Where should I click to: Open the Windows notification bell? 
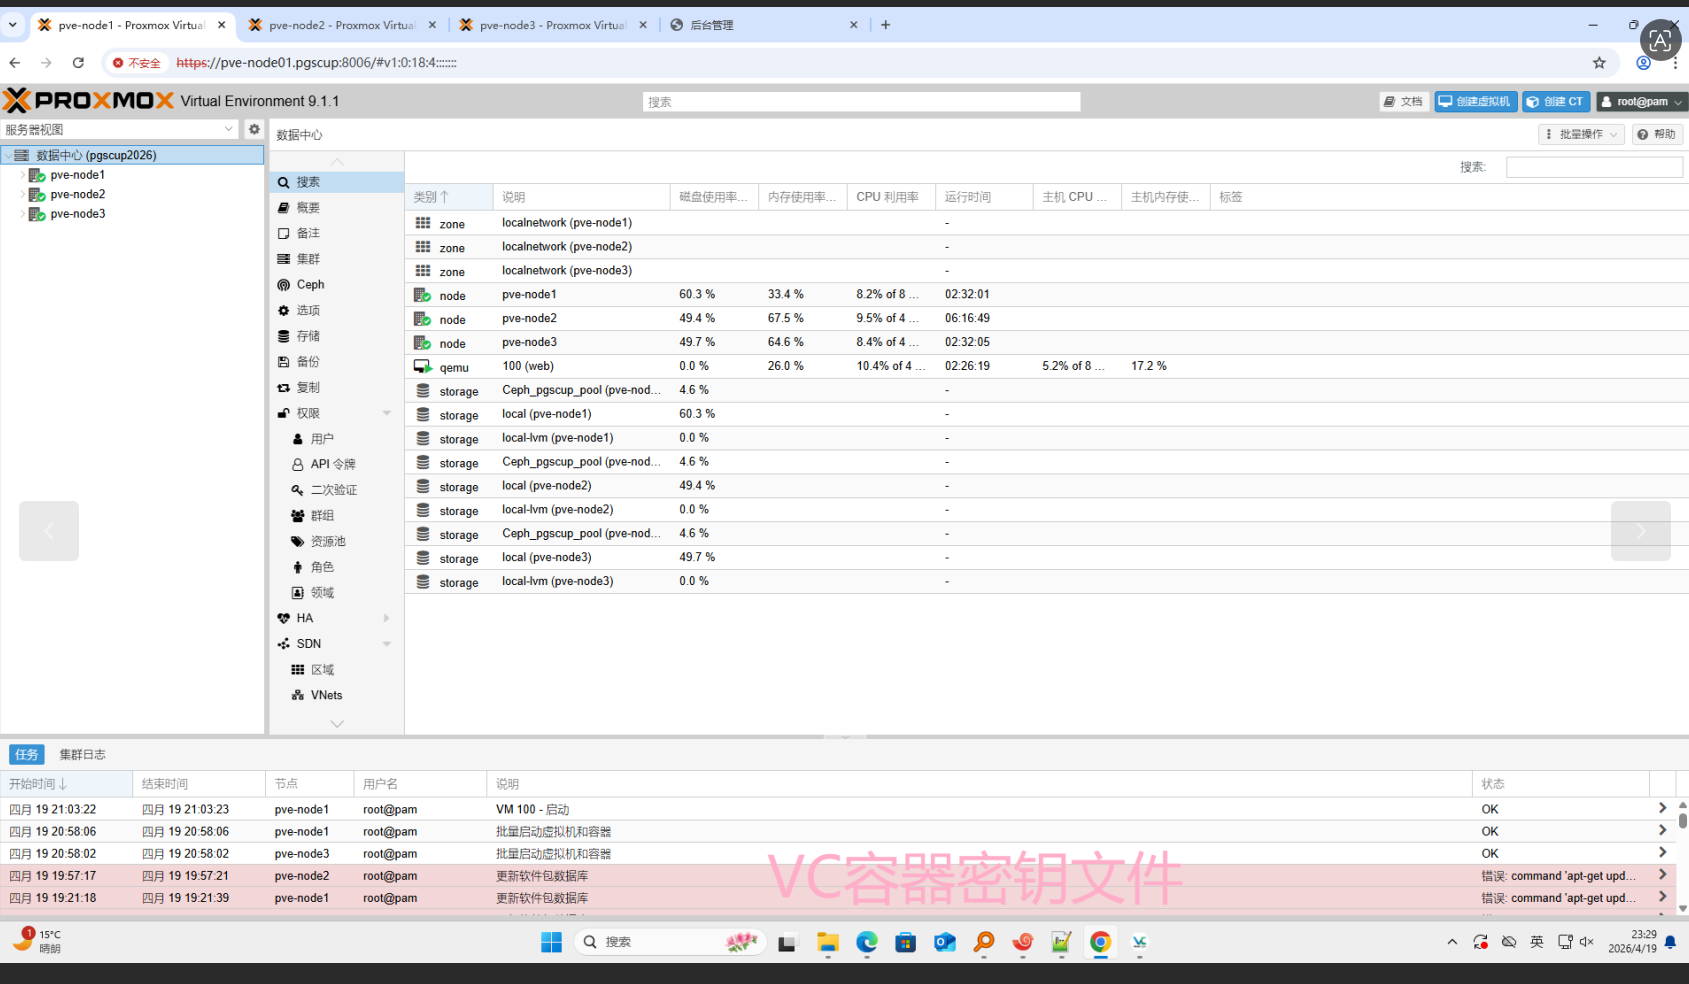tap(1670, 942)
